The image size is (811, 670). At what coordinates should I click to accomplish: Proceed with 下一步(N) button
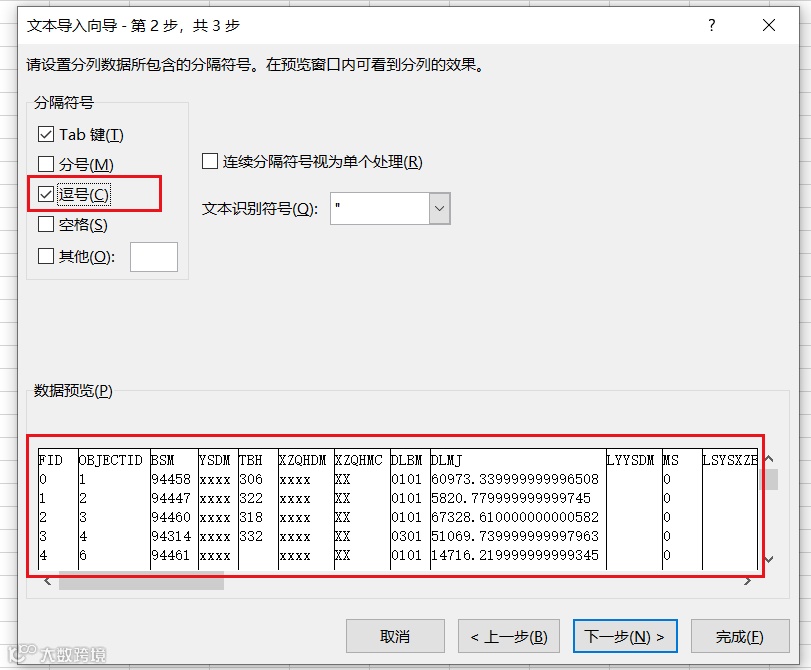pos(625,636)
